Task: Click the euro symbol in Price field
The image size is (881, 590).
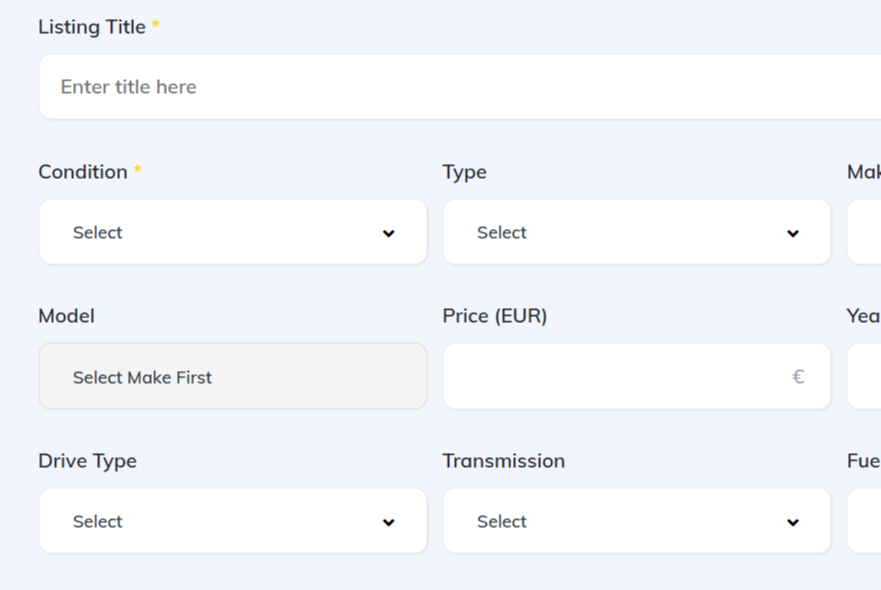Action: tap(798, 377)
